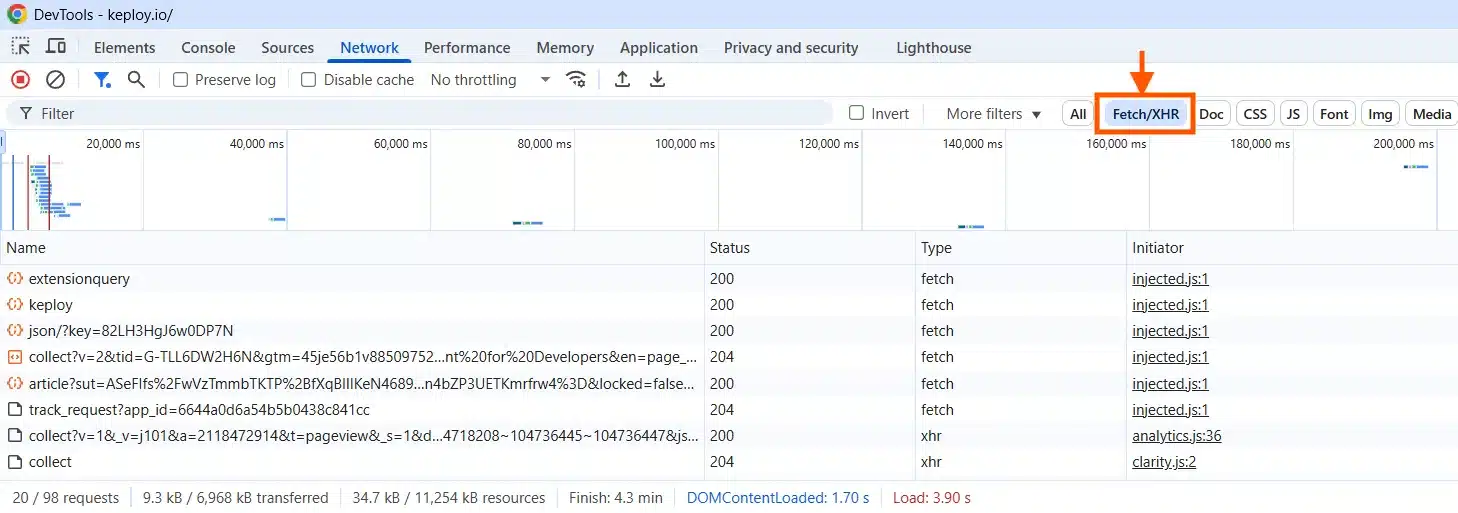This screenshot has height=513, width=1458.
Task: Open the network search magnifier
Action: point(136,79)
